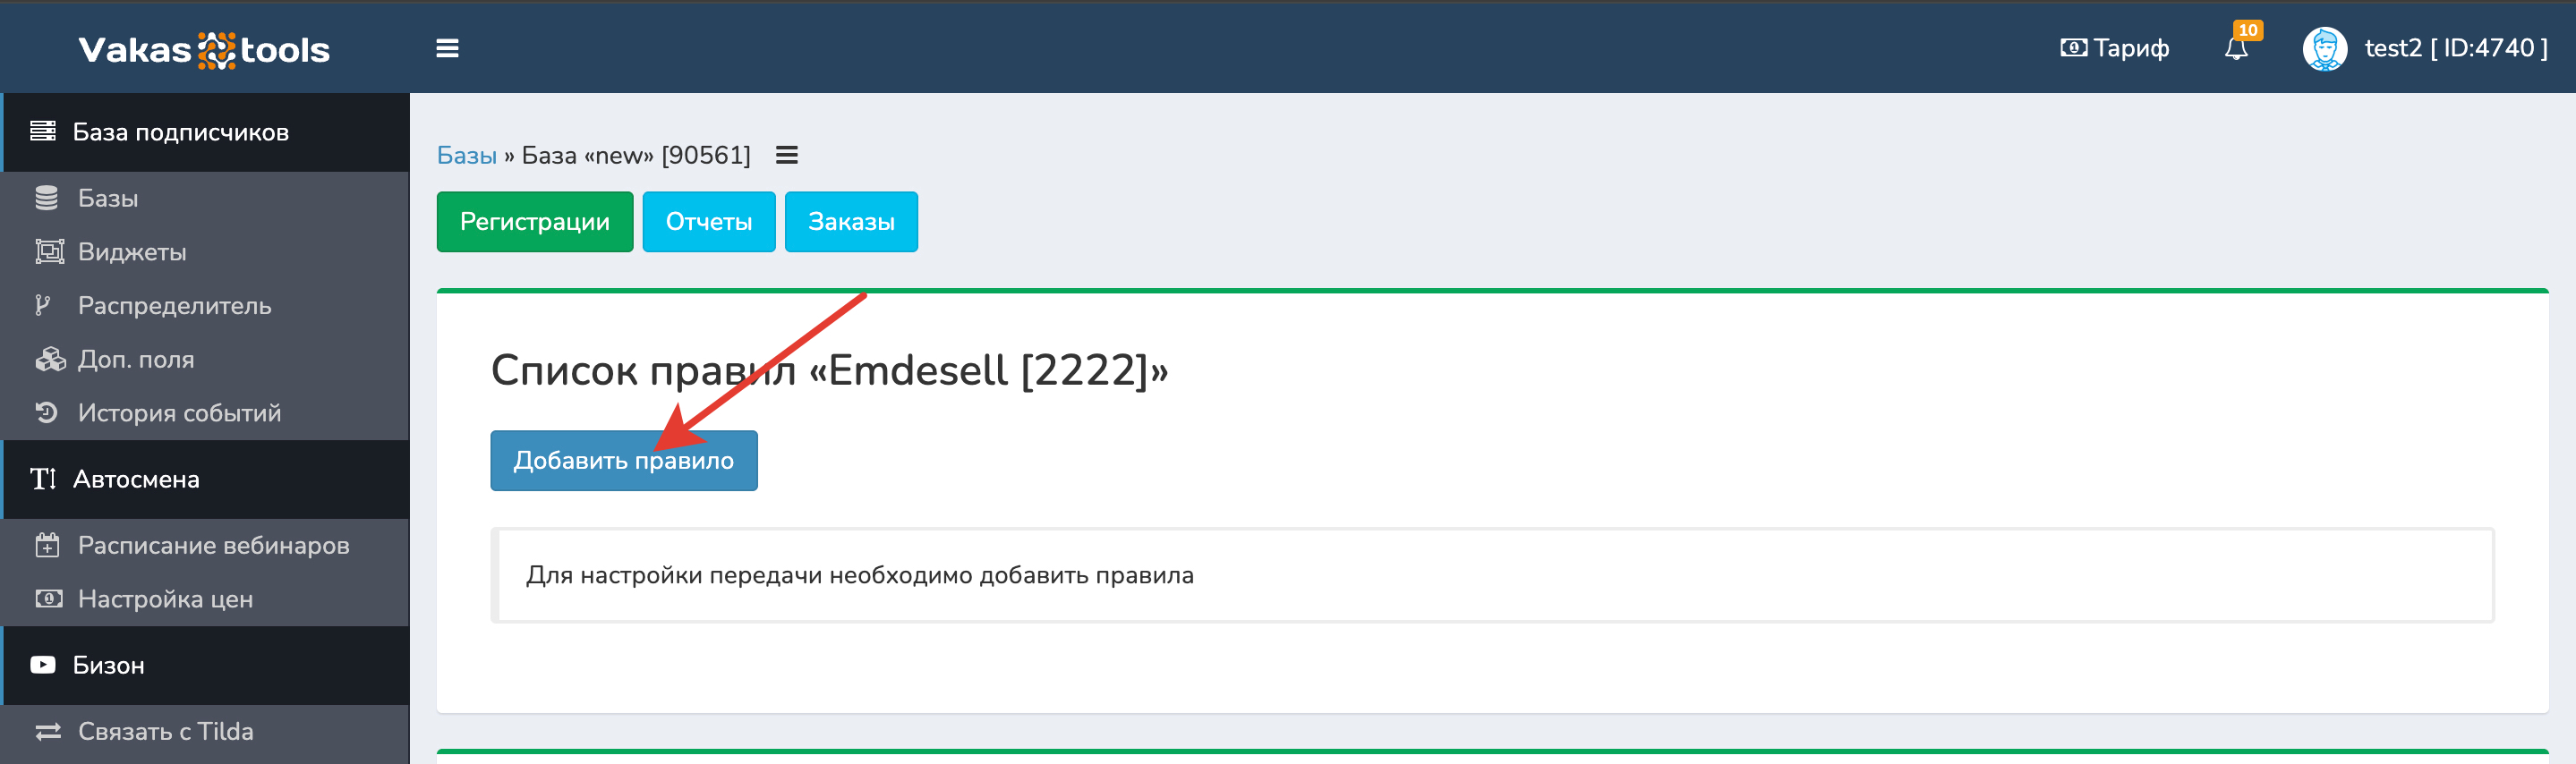Collapse the Автосмена sidebar section

click(x=136, y=479)
